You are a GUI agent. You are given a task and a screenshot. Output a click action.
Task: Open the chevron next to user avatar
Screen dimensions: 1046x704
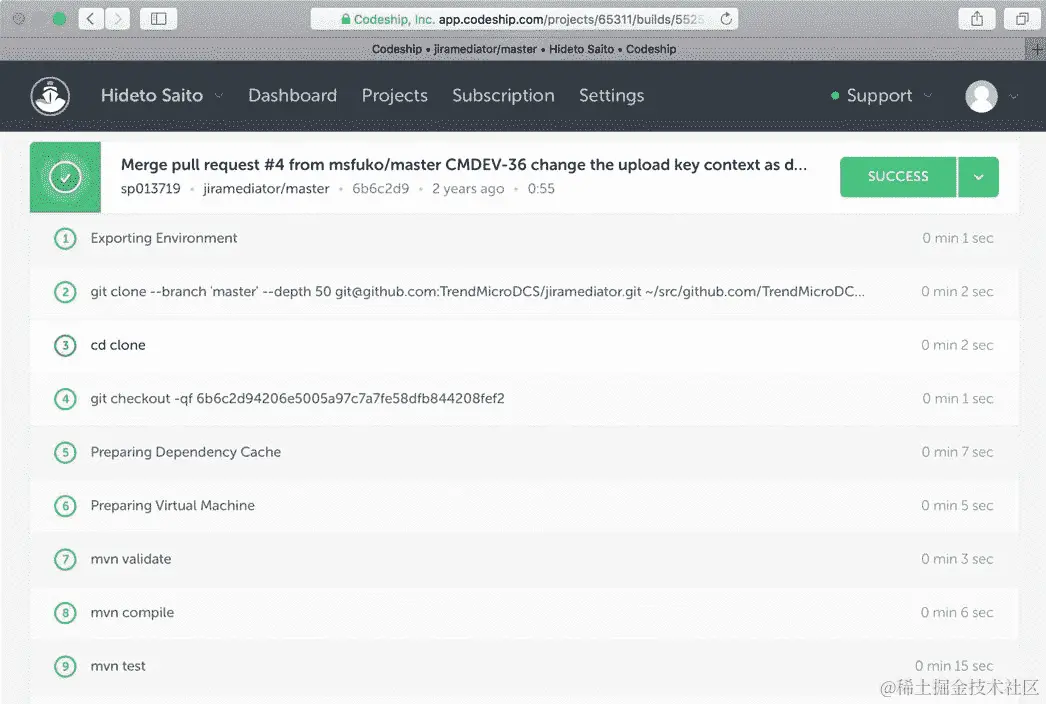pyautogui.click(x=1013, y=96)
